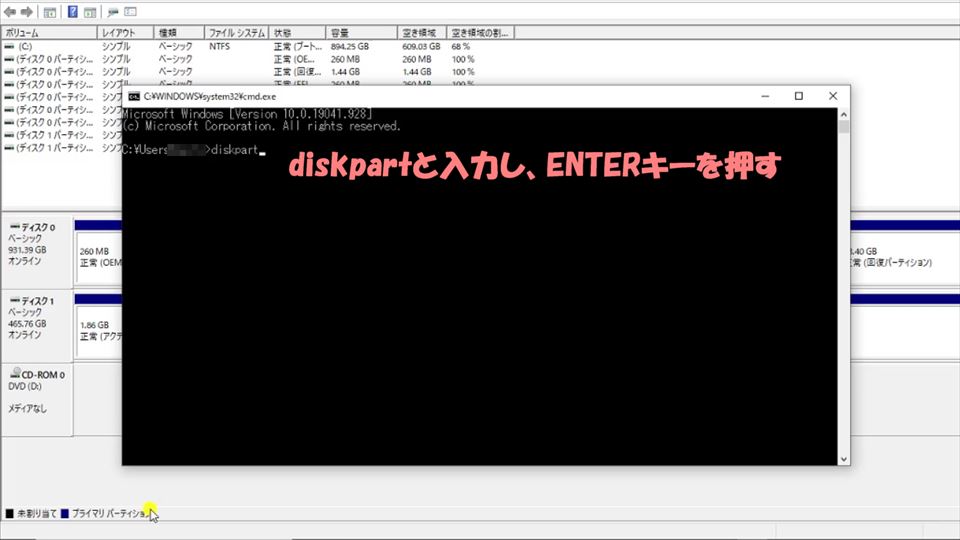Screen dimensions: 960x540
Task: Click the 空き領域 column header
Action: [420, 33]
